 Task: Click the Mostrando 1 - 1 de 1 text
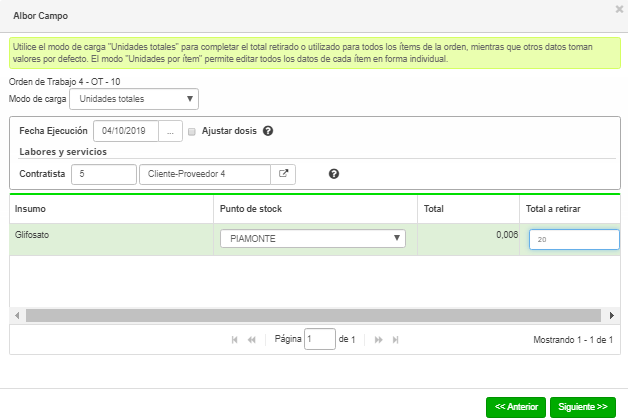click(573, 340)
